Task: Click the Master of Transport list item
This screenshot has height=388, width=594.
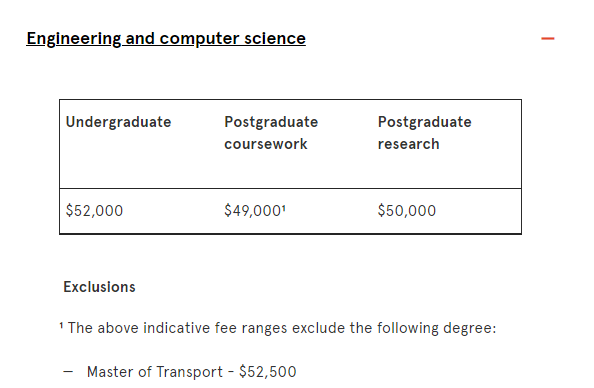Action: click(192, 372)
